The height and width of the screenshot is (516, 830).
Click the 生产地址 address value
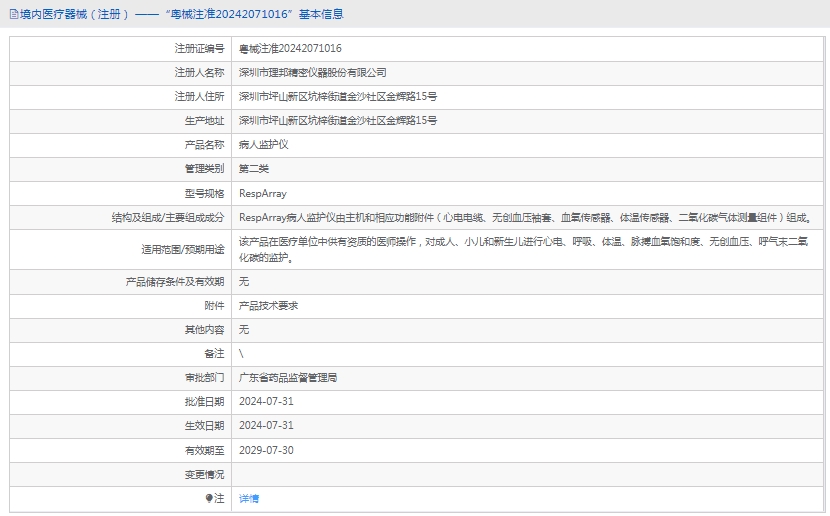337,120
